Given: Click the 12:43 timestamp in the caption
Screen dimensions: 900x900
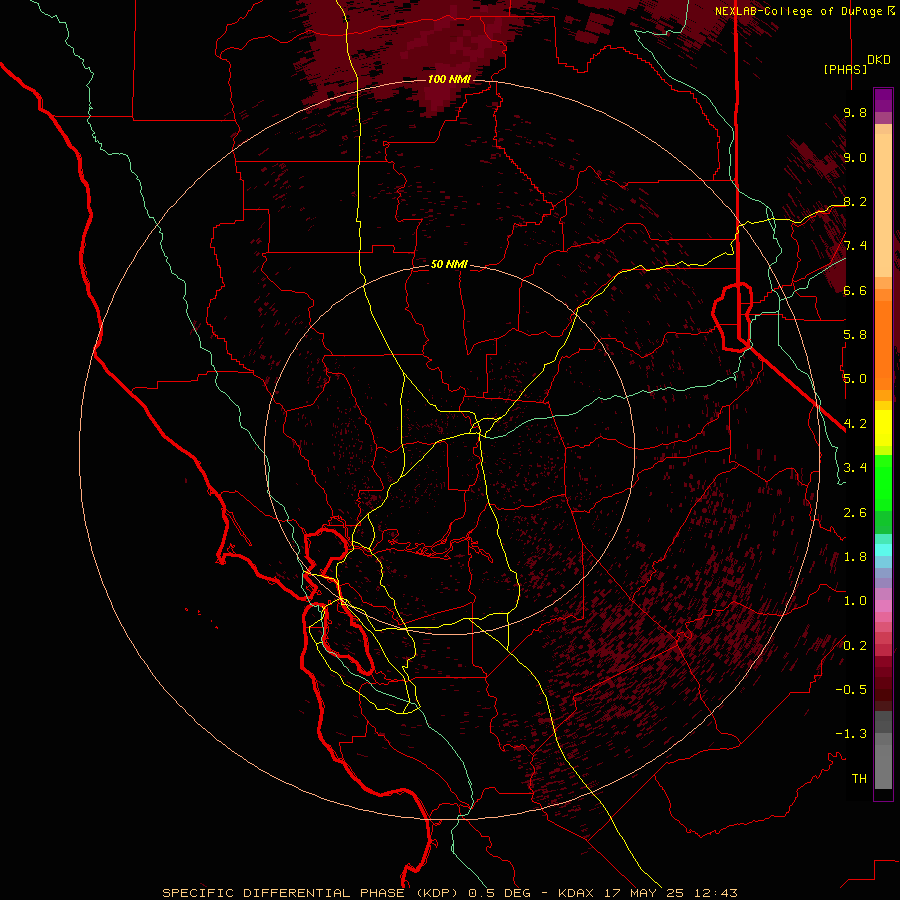Looking at the screenshot, I should click(x=715, y=893).
